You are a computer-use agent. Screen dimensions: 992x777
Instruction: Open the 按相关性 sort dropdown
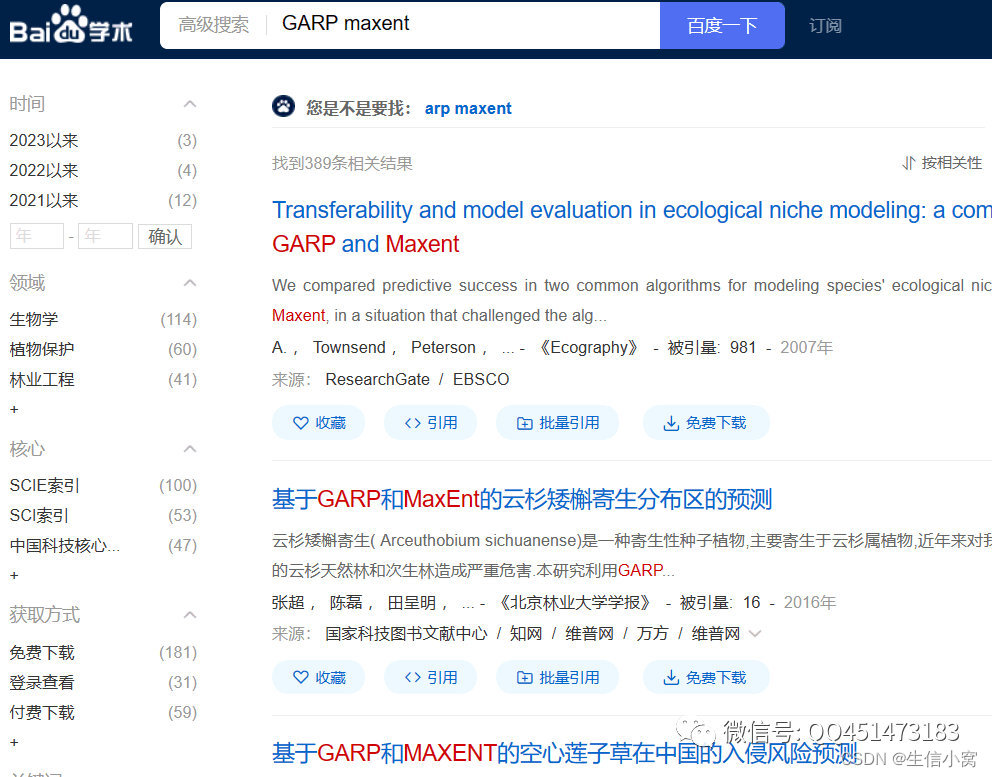pyautogui.click(x=942, y=163)
